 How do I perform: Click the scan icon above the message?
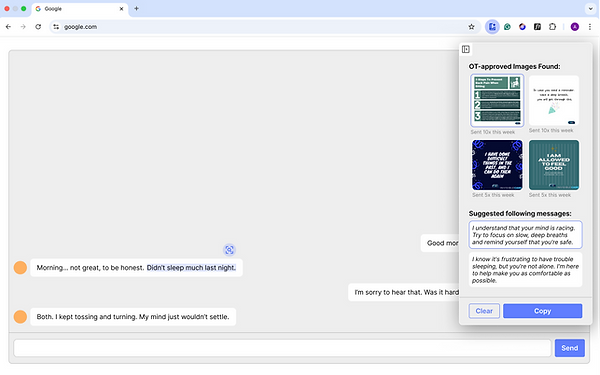tap(229, 250)
